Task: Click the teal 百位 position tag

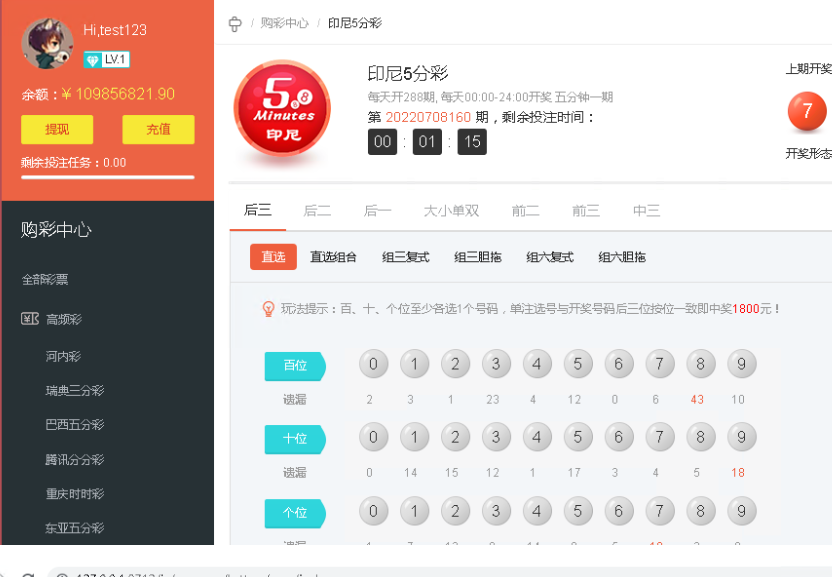Action: (x=294, y=365)
